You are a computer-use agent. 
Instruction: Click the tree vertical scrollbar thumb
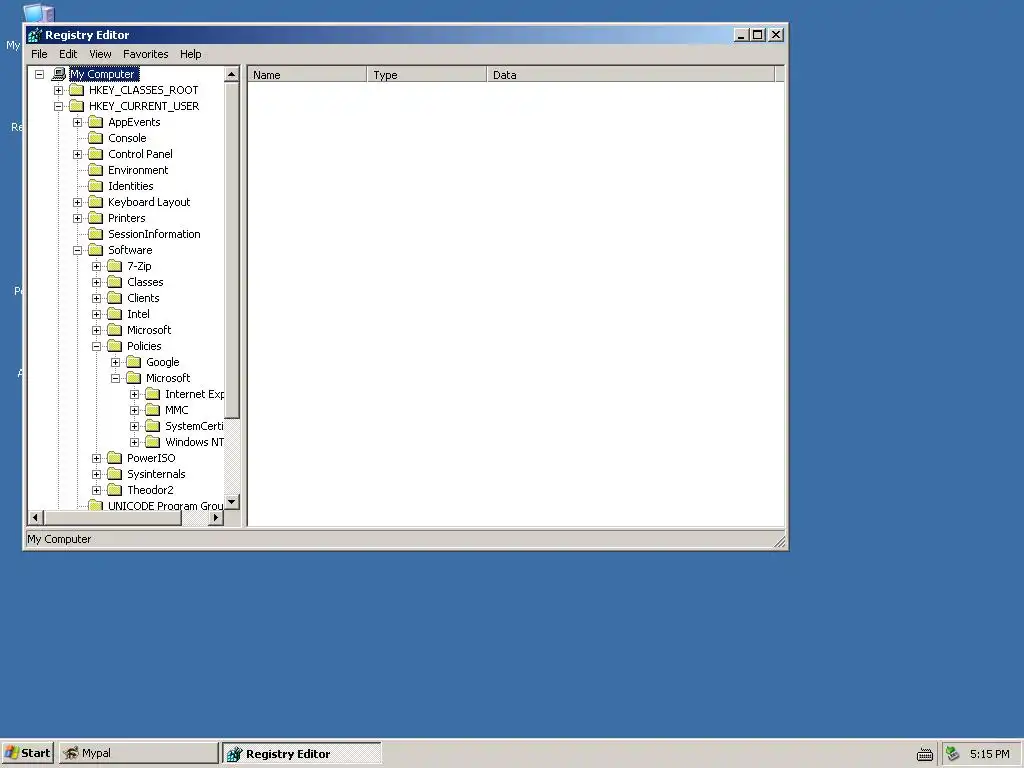[232, 250]
